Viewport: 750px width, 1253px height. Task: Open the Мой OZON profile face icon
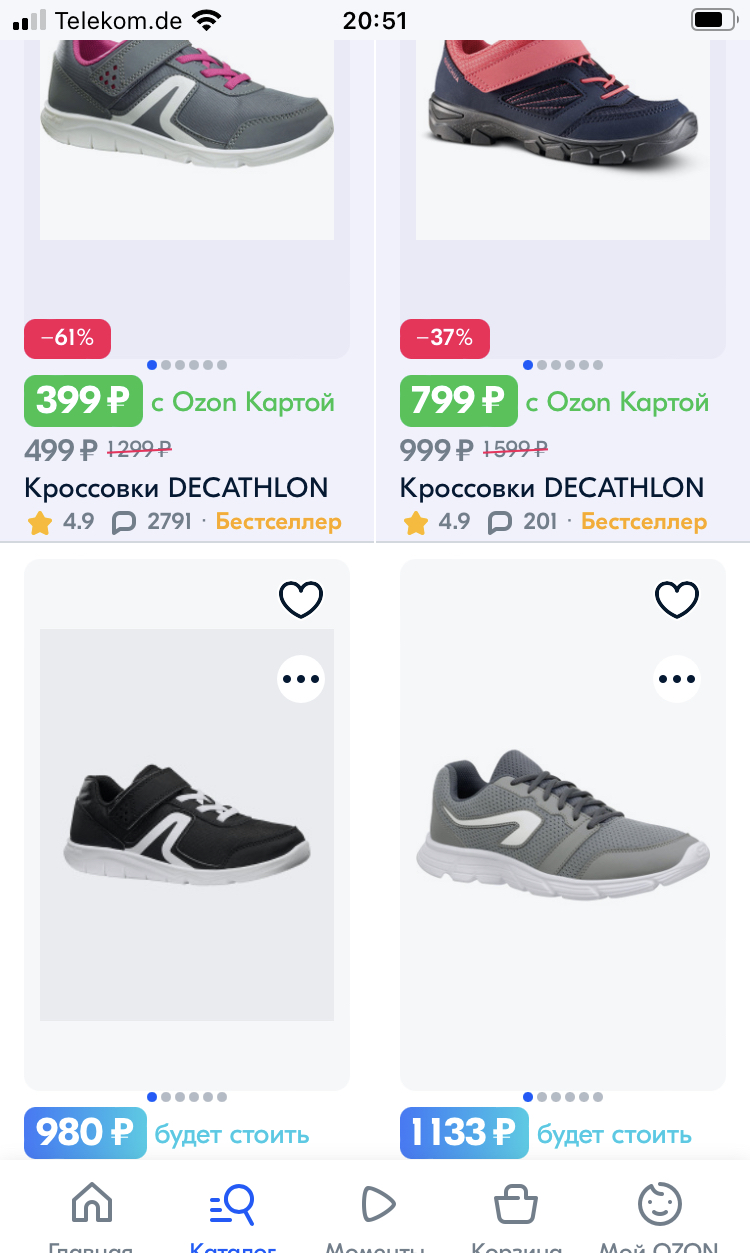(x=659, y=1204)
